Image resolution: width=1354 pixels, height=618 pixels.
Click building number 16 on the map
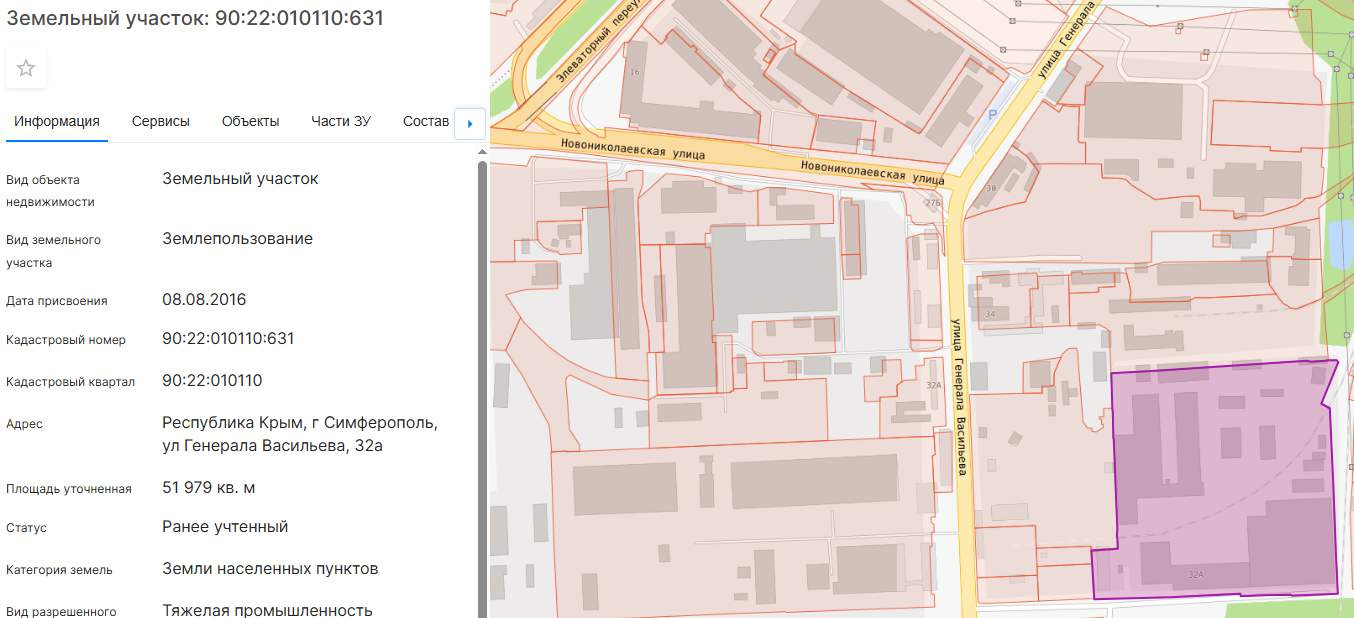(x=635, y=72)
